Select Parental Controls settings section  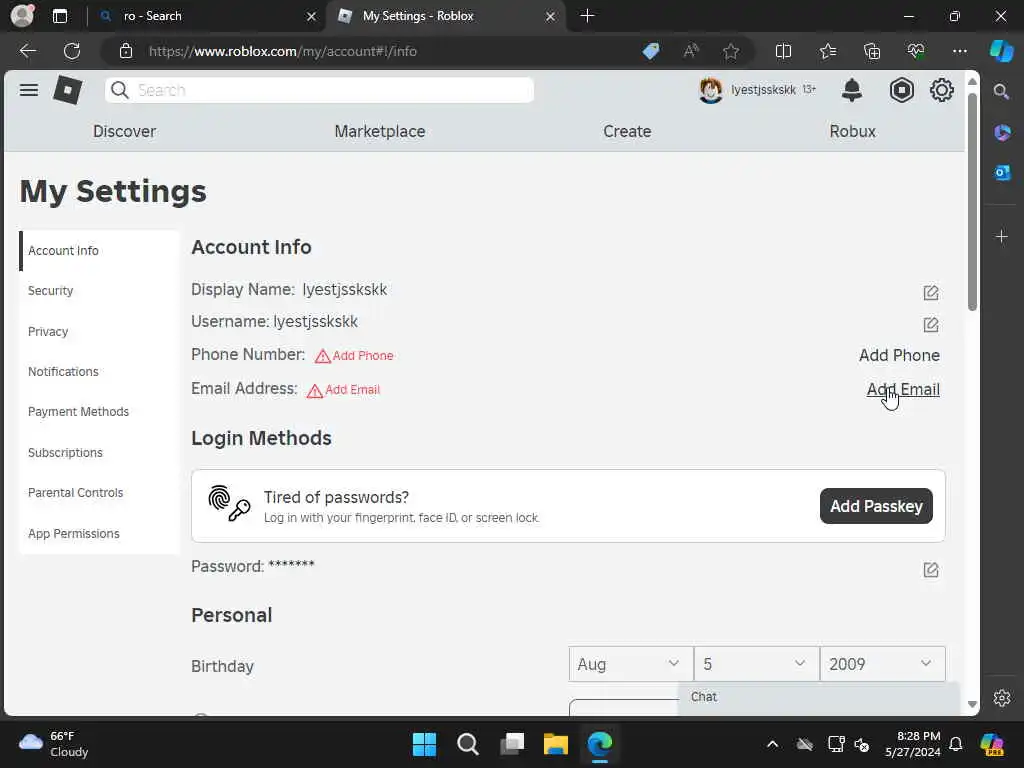tap(99, 492)
